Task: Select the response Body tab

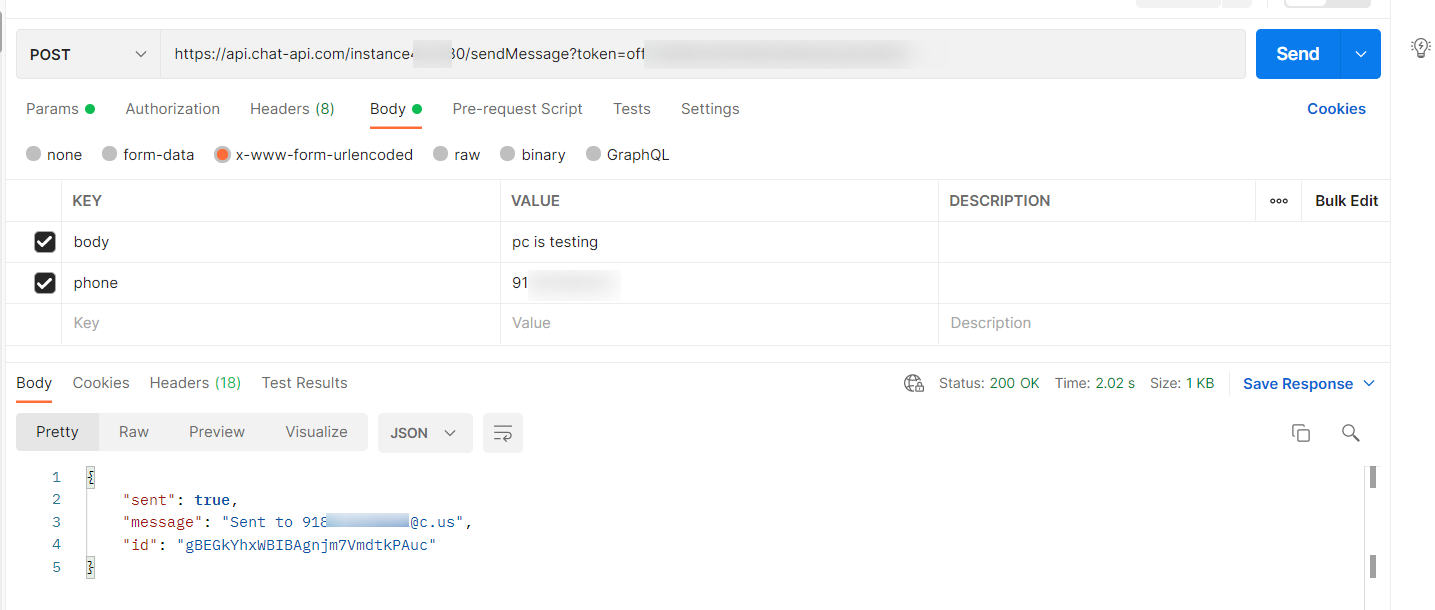Action: pyautogui.click(x=34, y=383)
